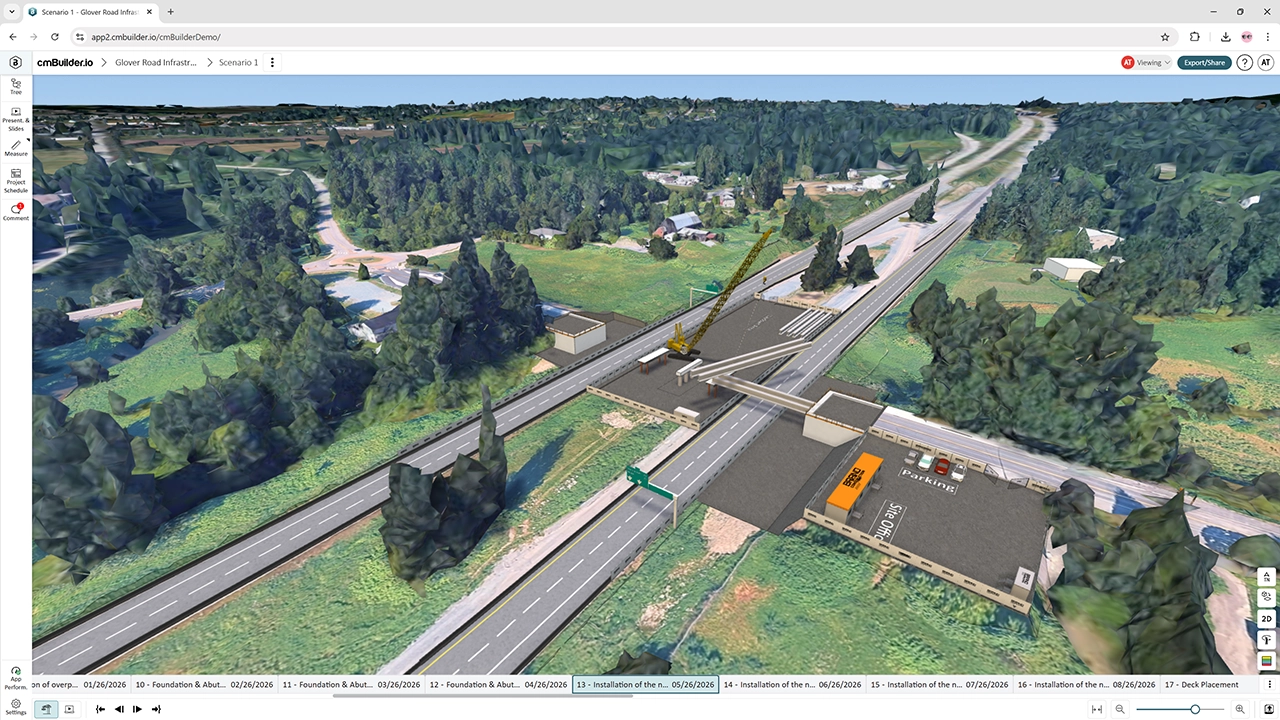Toggle the crane timeline view mode
Screen dimensions: 1280x720
point(47,709)
